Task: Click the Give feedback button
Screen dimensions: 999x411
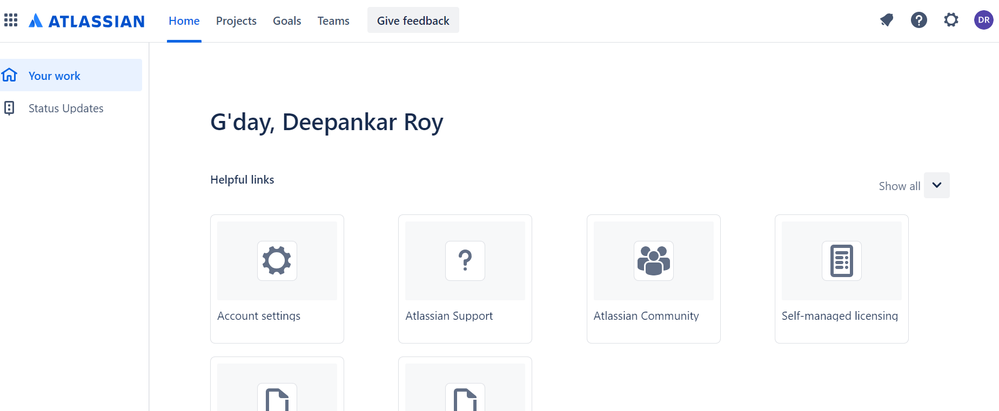Action: coord(413,20)
